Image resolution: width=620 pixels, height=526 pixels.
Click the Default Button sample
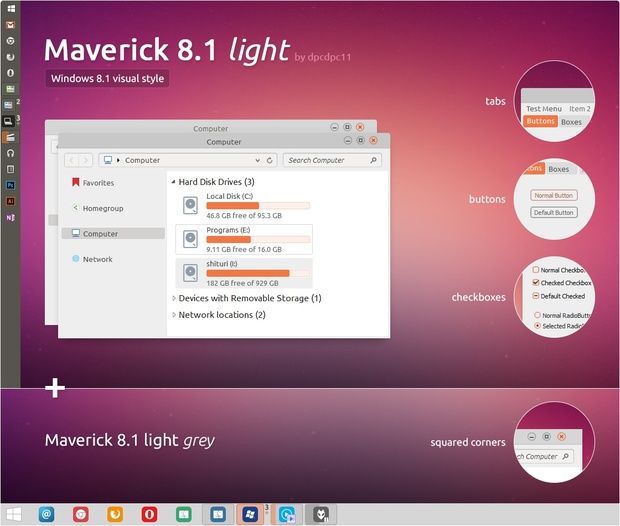pos(554,212)
